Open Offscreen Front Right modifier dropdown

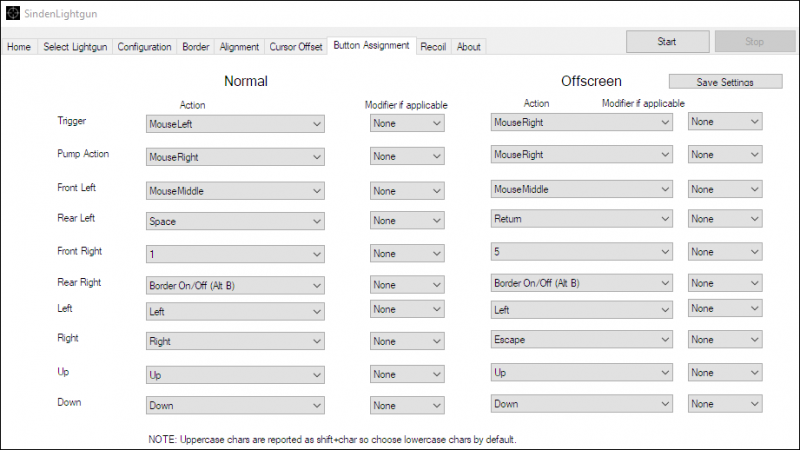(x=725, y=252)
